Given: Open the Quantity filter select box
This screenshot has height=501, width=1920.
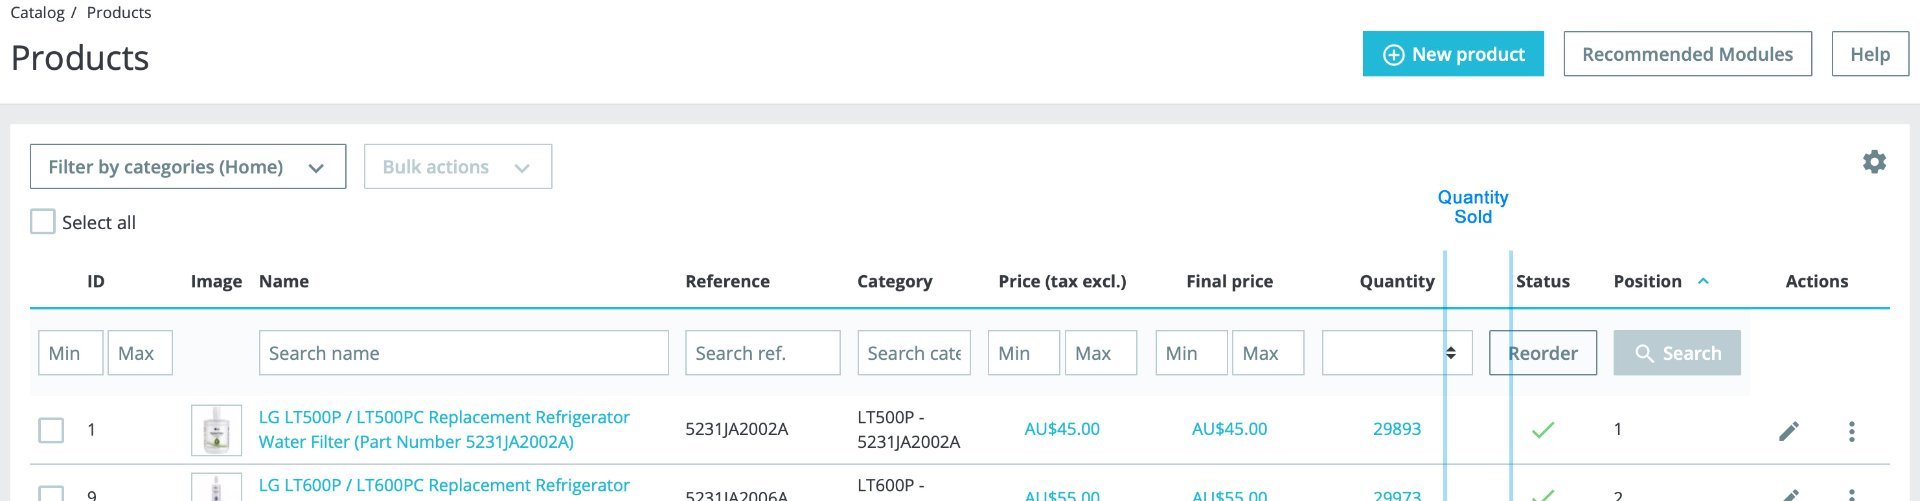Looking at the screenshot, I should (x=1396, y=353).
